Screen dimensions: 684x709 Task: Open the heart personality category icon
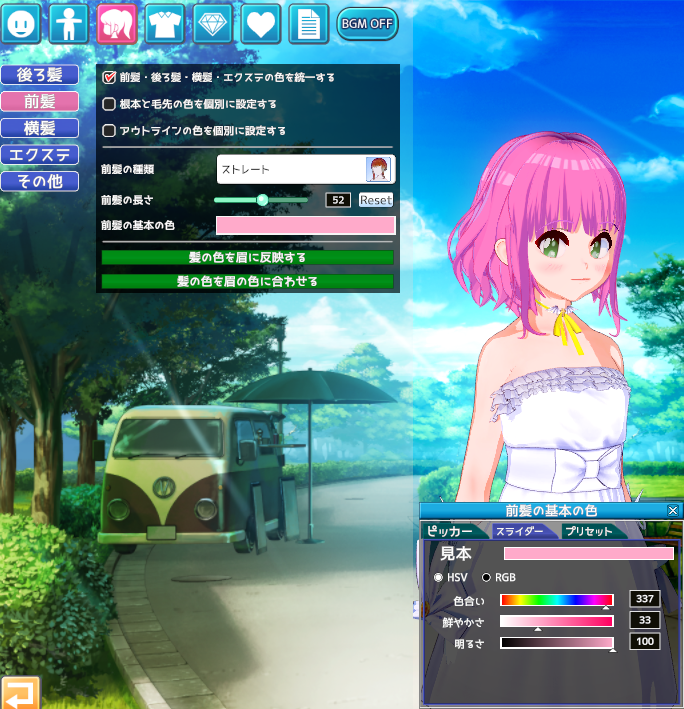(x=260, y=23)
